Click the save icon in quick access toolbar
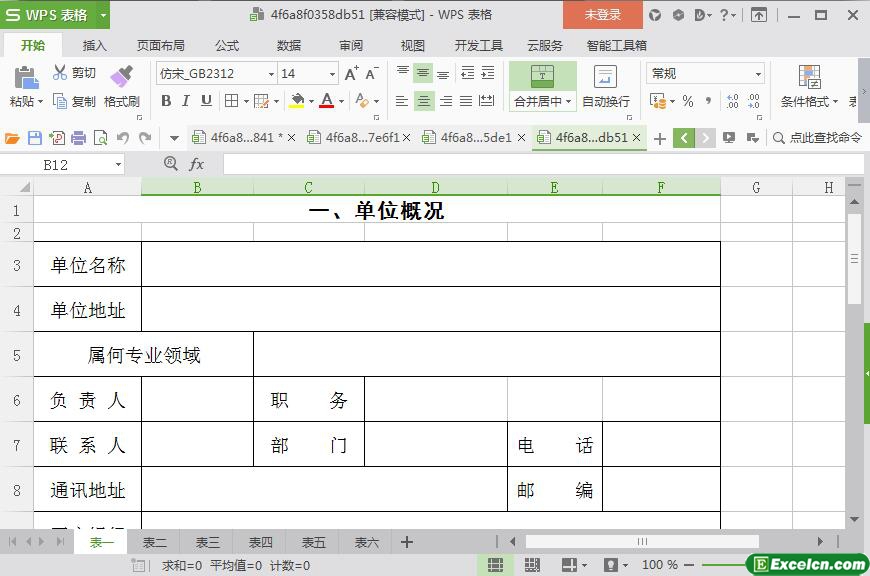 [x=35, y=138]
